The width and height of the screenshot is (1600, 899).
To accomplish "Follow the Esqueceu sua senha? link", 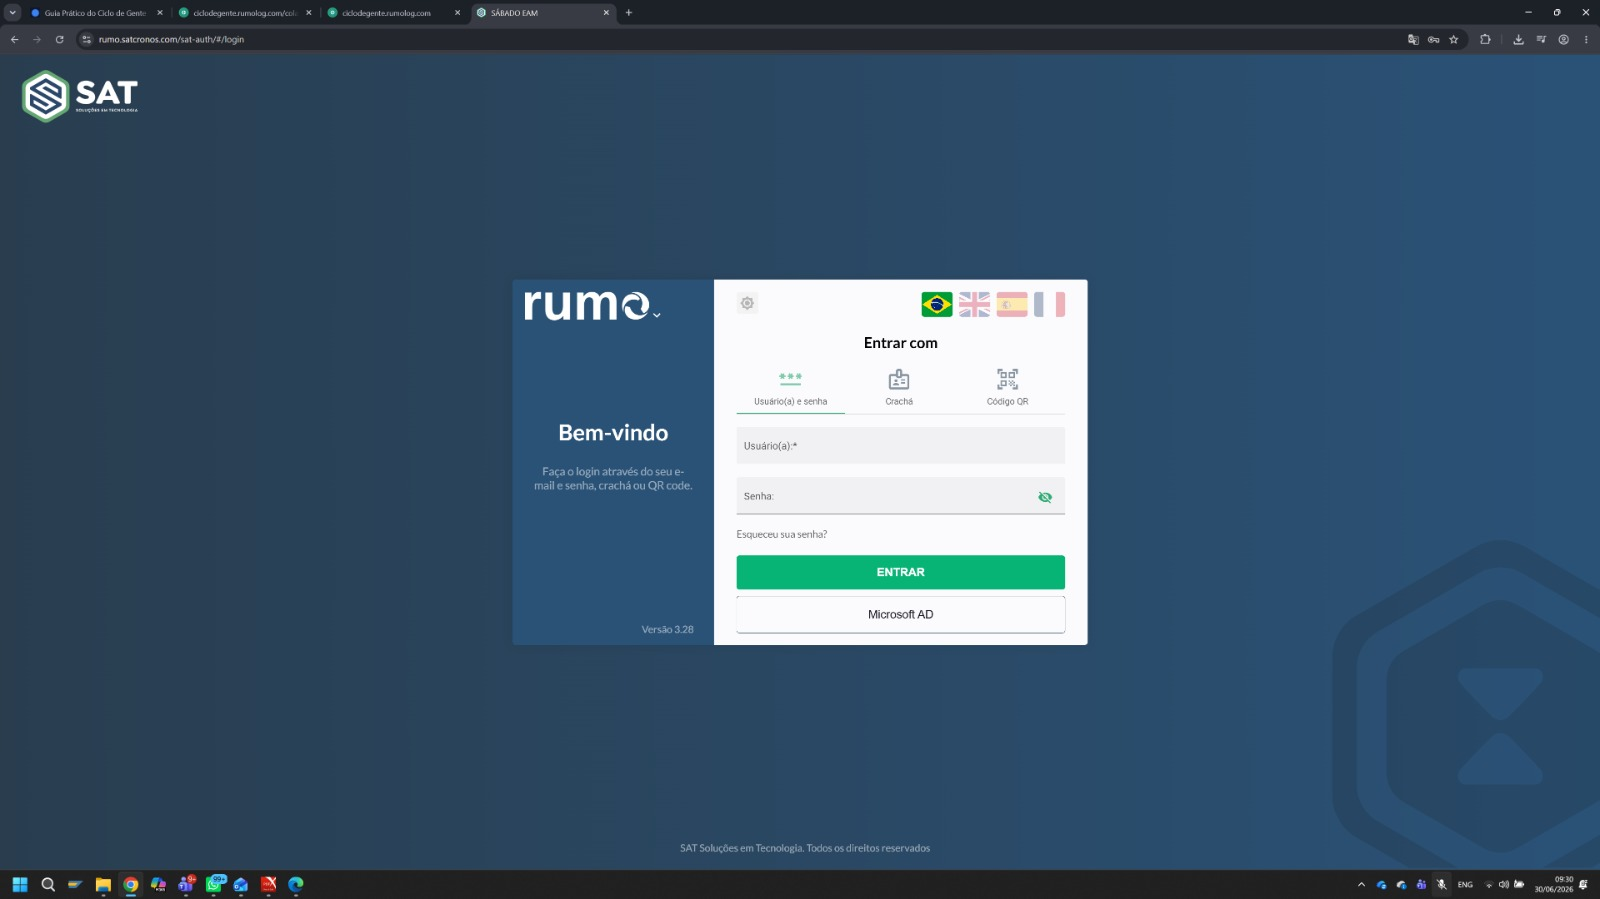I will tap(782, 535).
